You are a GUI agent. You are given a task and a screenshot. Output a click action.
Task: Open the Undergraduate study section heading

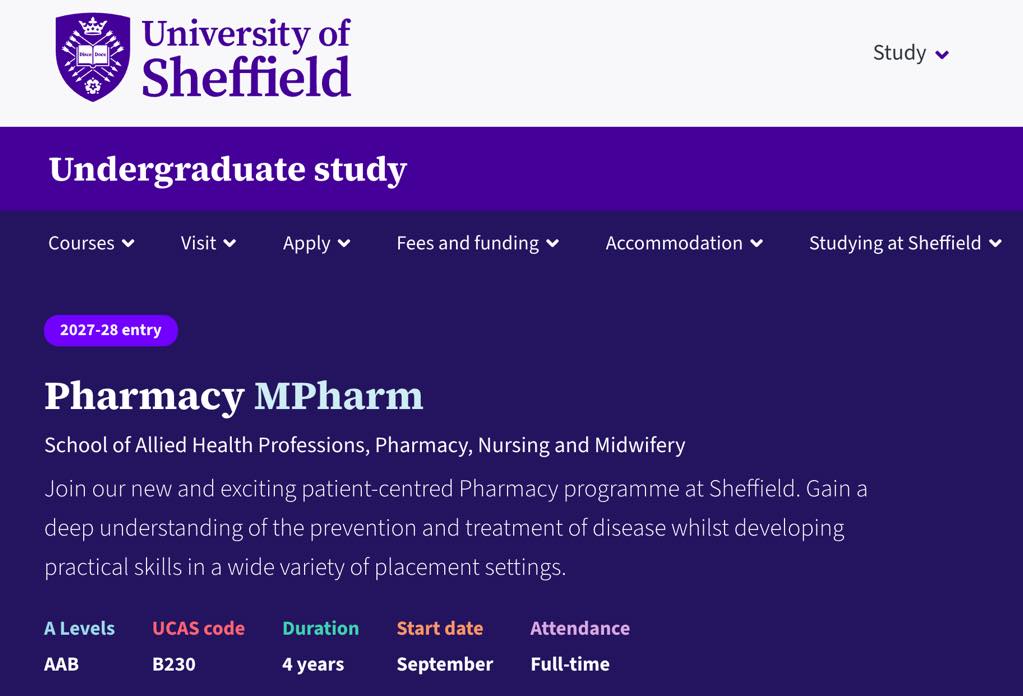point(228,170)
